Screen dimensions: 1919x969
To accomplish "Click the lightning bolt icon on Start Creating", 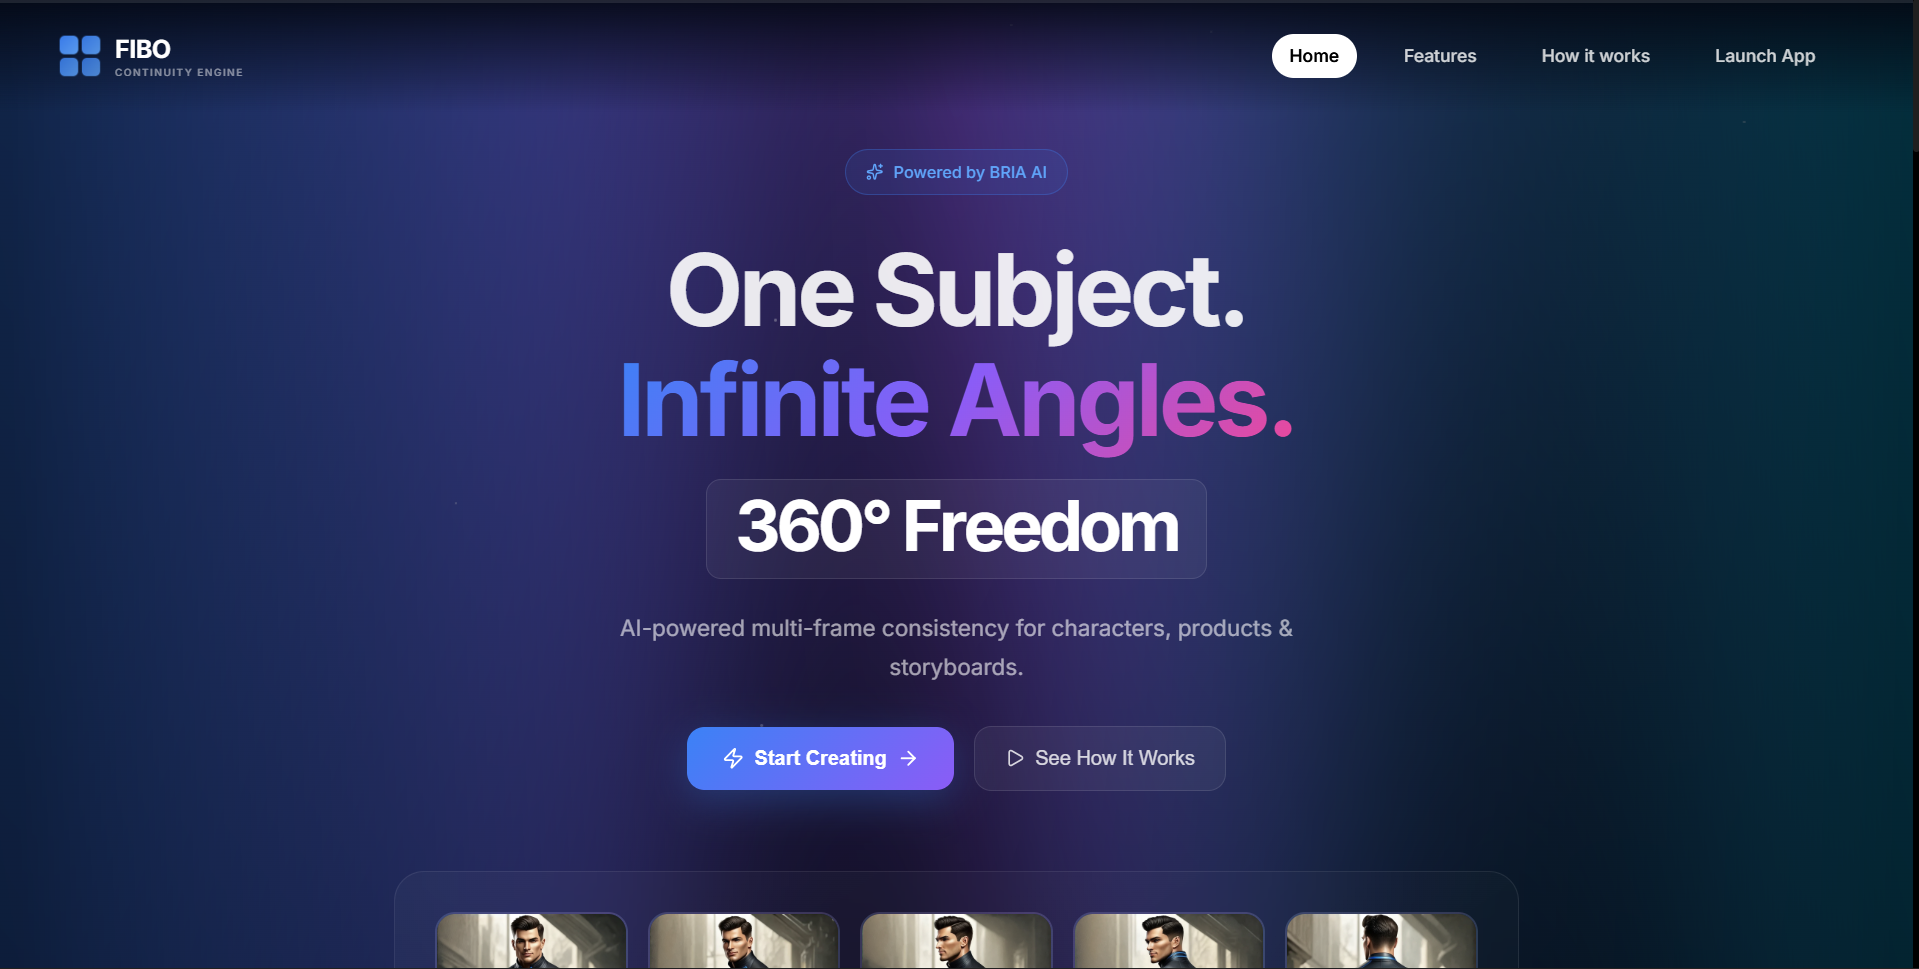I will point(733,758).
